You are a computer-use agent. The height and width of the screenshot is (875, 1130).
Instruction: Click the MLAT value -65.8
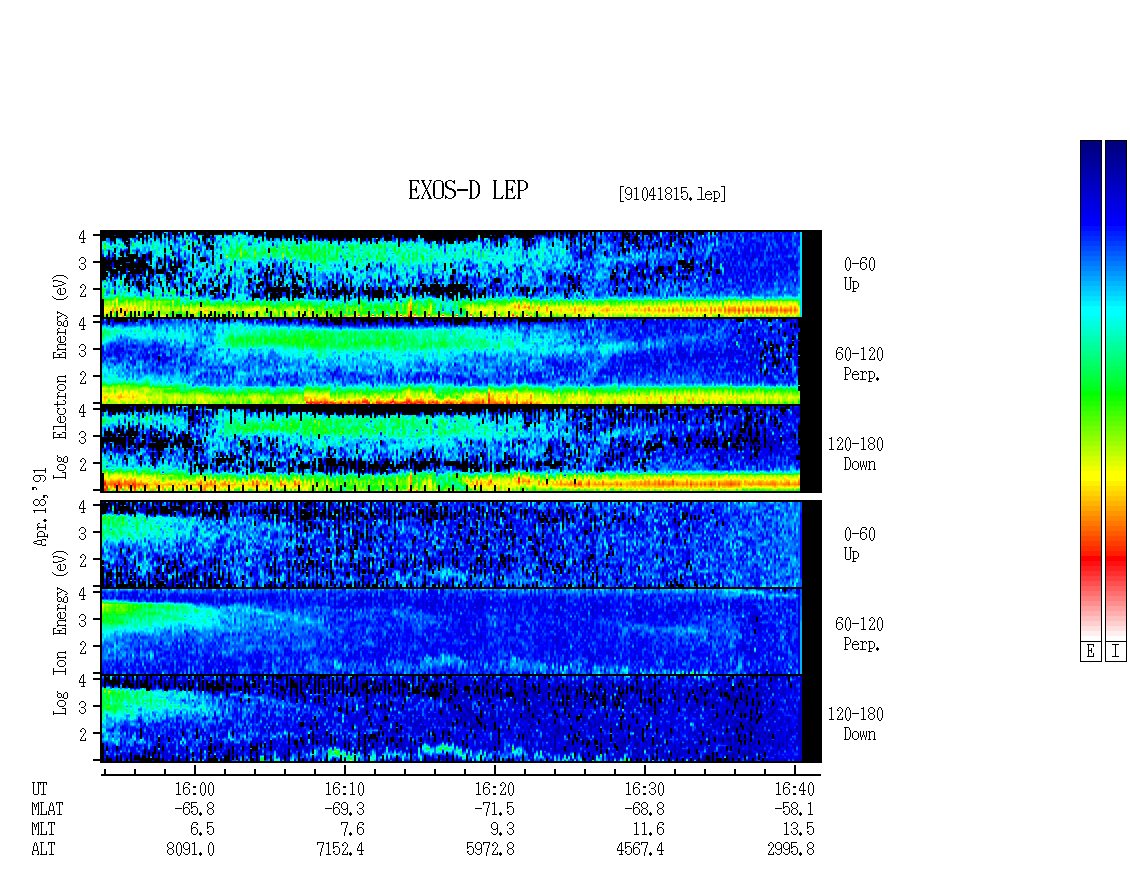pos(194,809)
